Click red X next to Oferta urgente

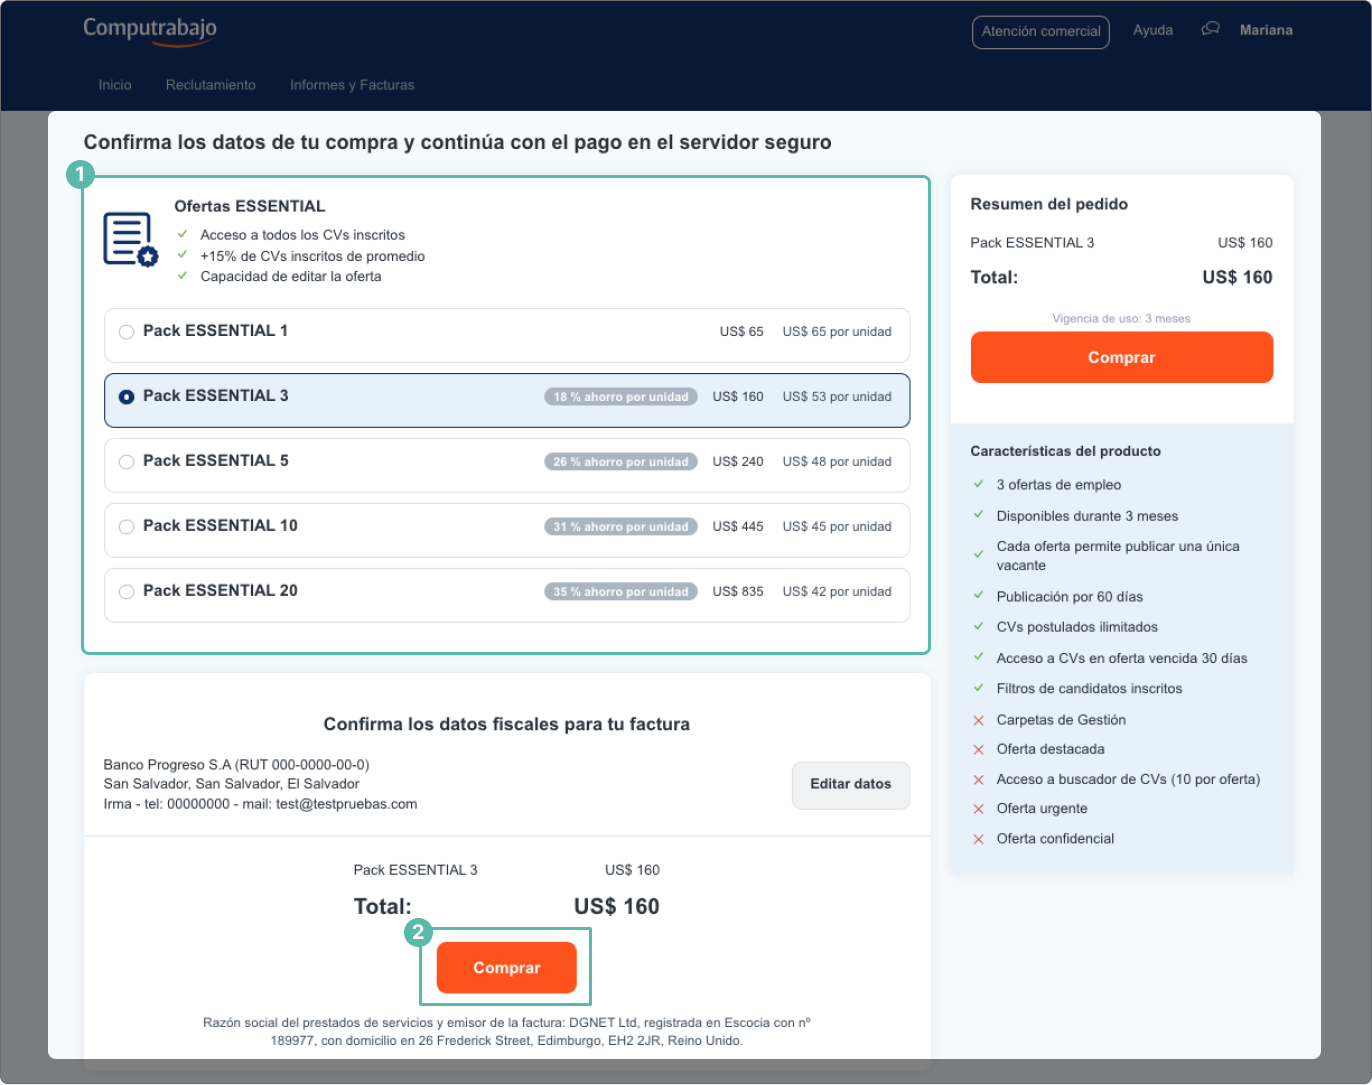[979, 809]
